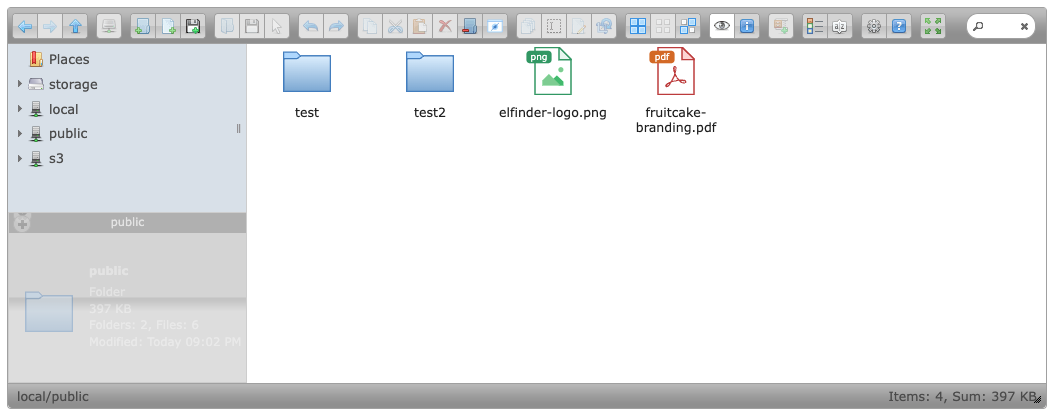The image size is (1050, 415).
Task: Expand the local volume arrow
Action: 20,109
